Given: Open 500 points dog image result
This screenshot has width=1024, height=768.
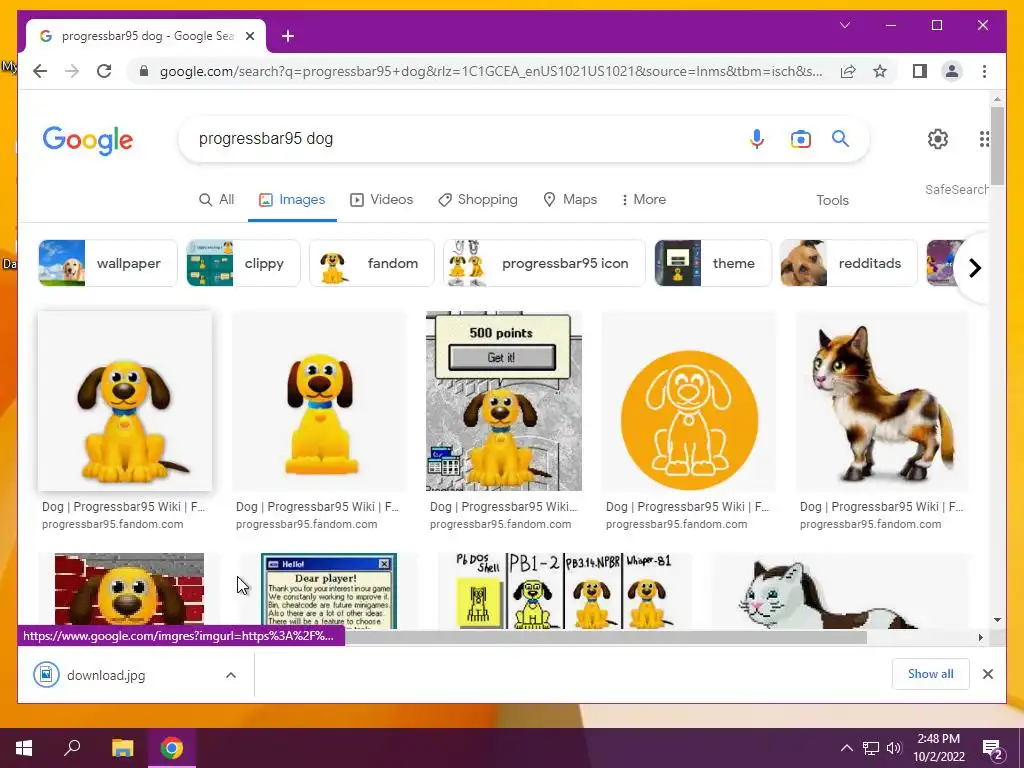Looking at the screenshot, I should [504, 401].
